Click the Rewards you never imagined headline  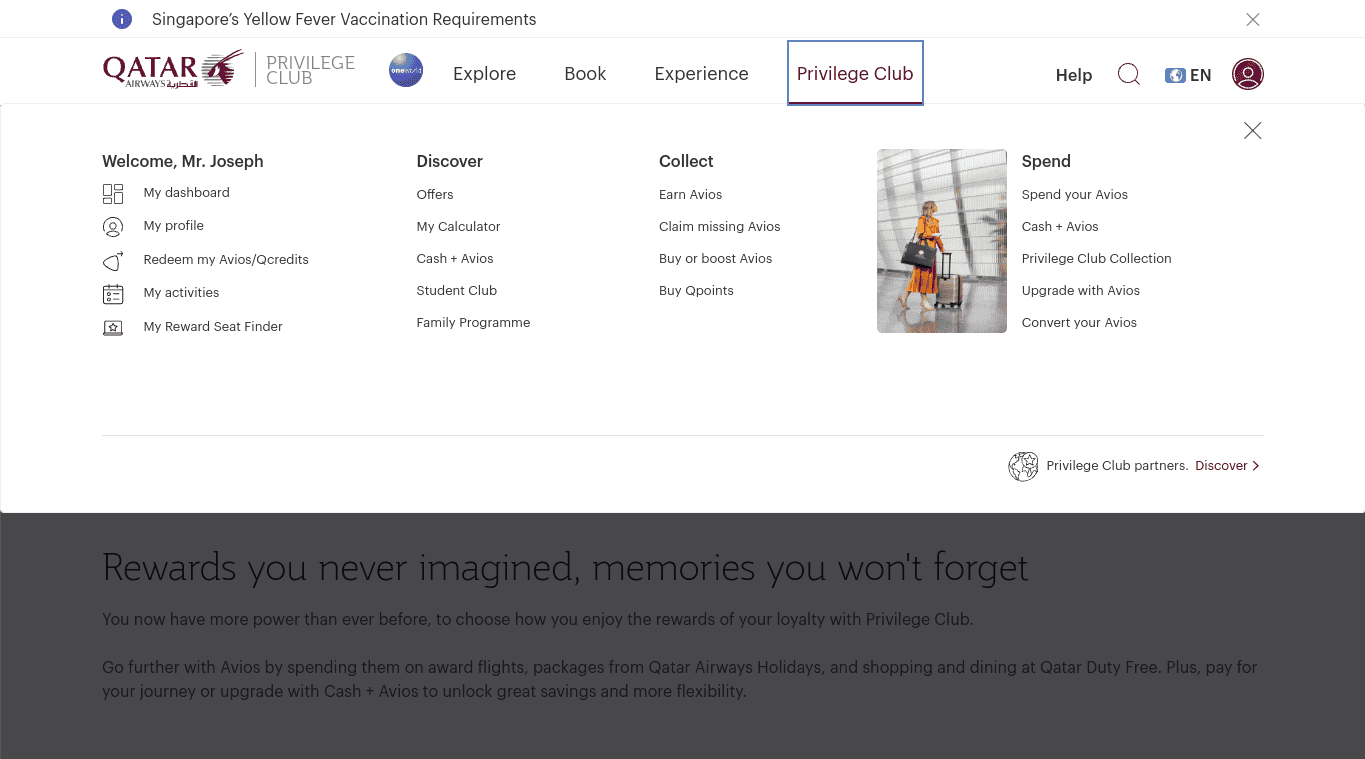click(565, 567)
